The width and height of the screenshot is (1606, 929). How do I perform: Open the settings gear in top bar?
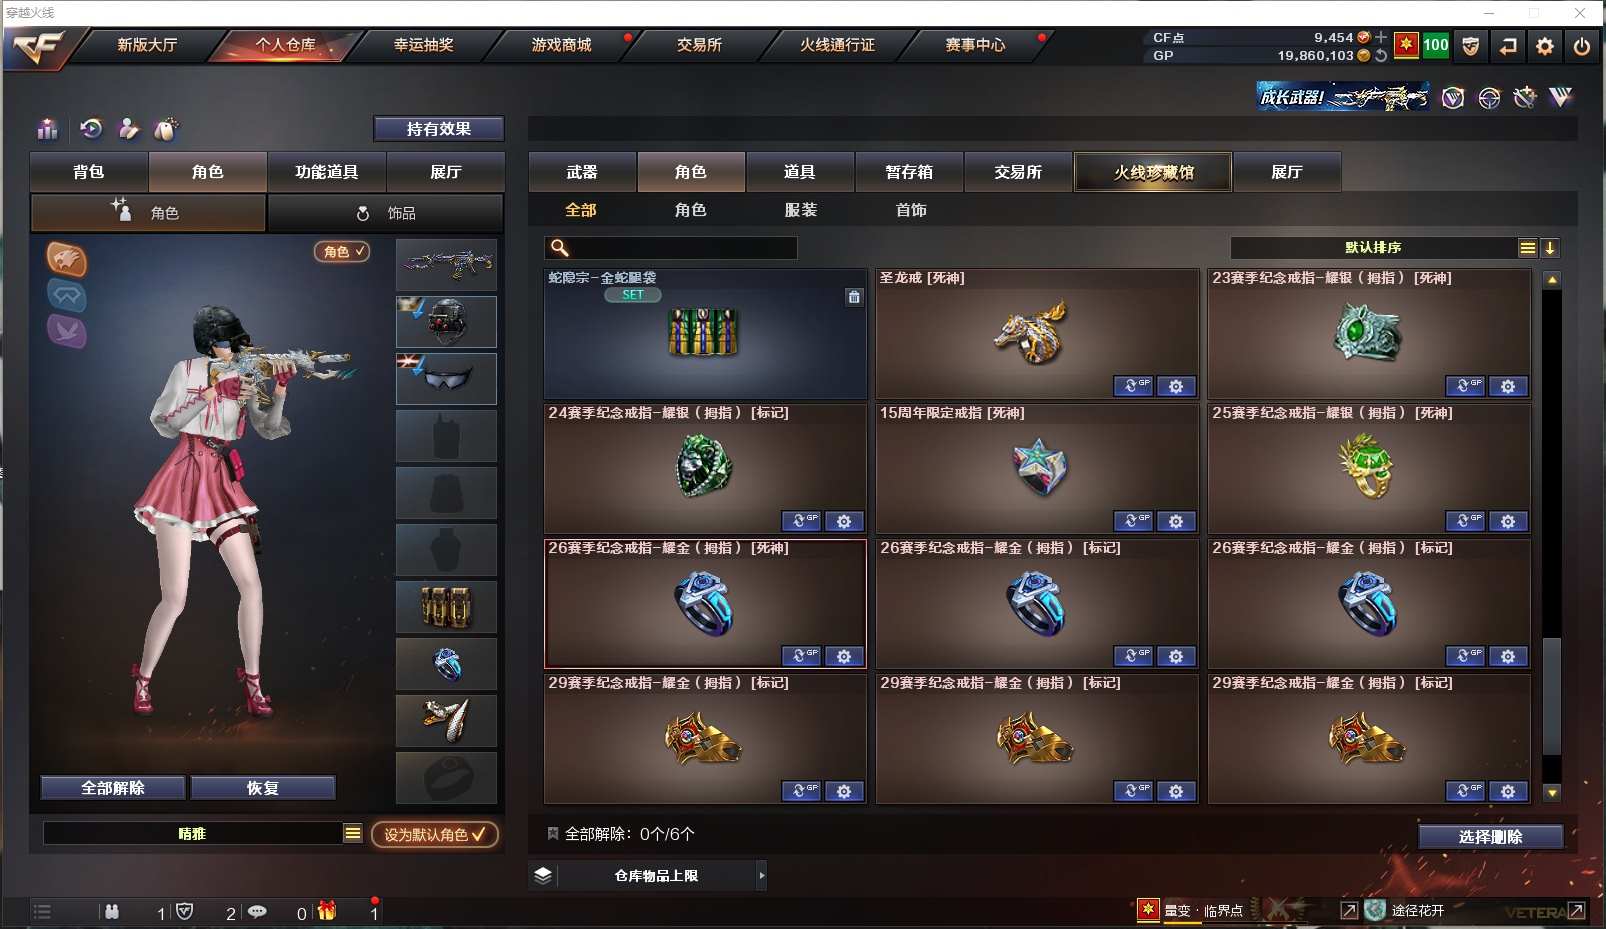pyautogui.click(x=1545, y=46)
